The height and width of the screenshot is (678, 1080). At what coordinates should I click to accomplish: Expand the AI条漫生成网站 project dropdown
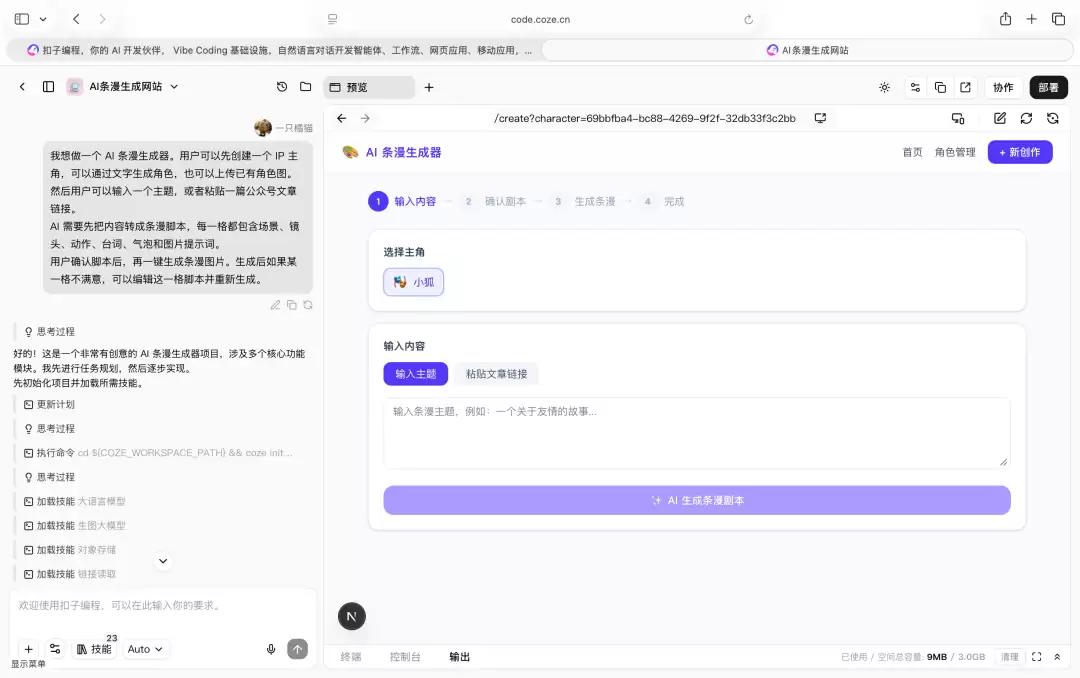tap(174, 87)
